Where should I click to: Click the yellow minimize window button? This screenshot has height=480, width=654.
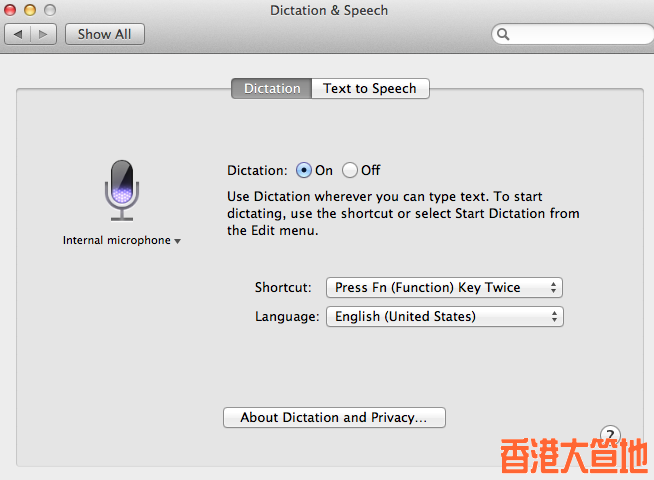click(30, 10)
